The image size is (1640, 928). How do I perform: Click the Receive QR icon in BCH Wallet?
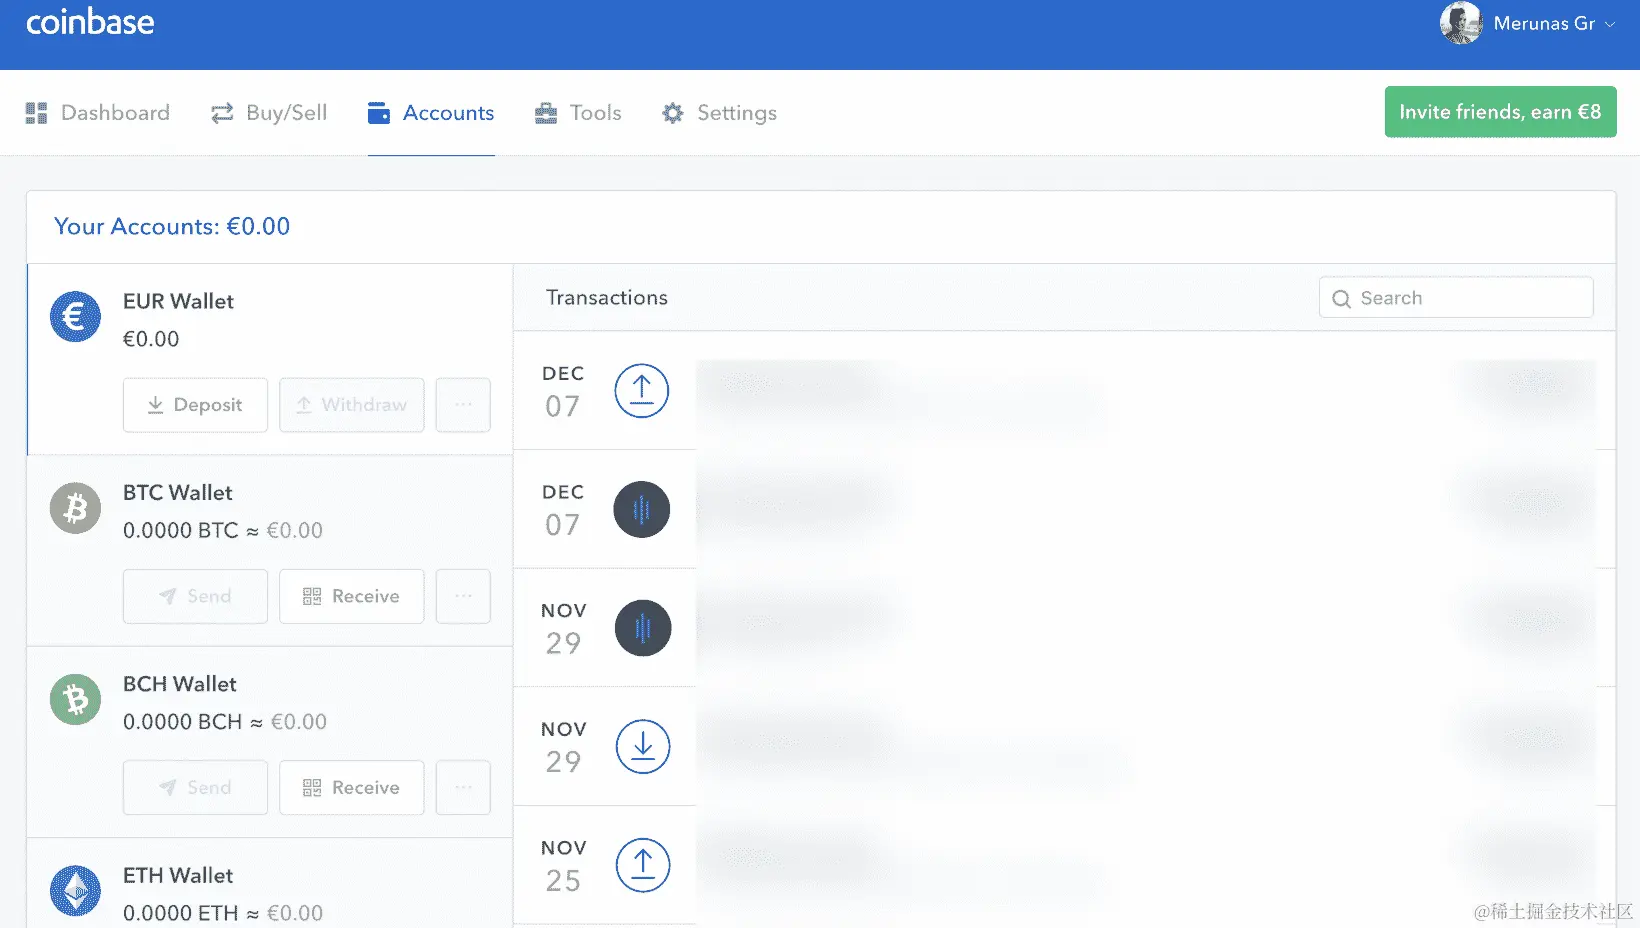312,788
